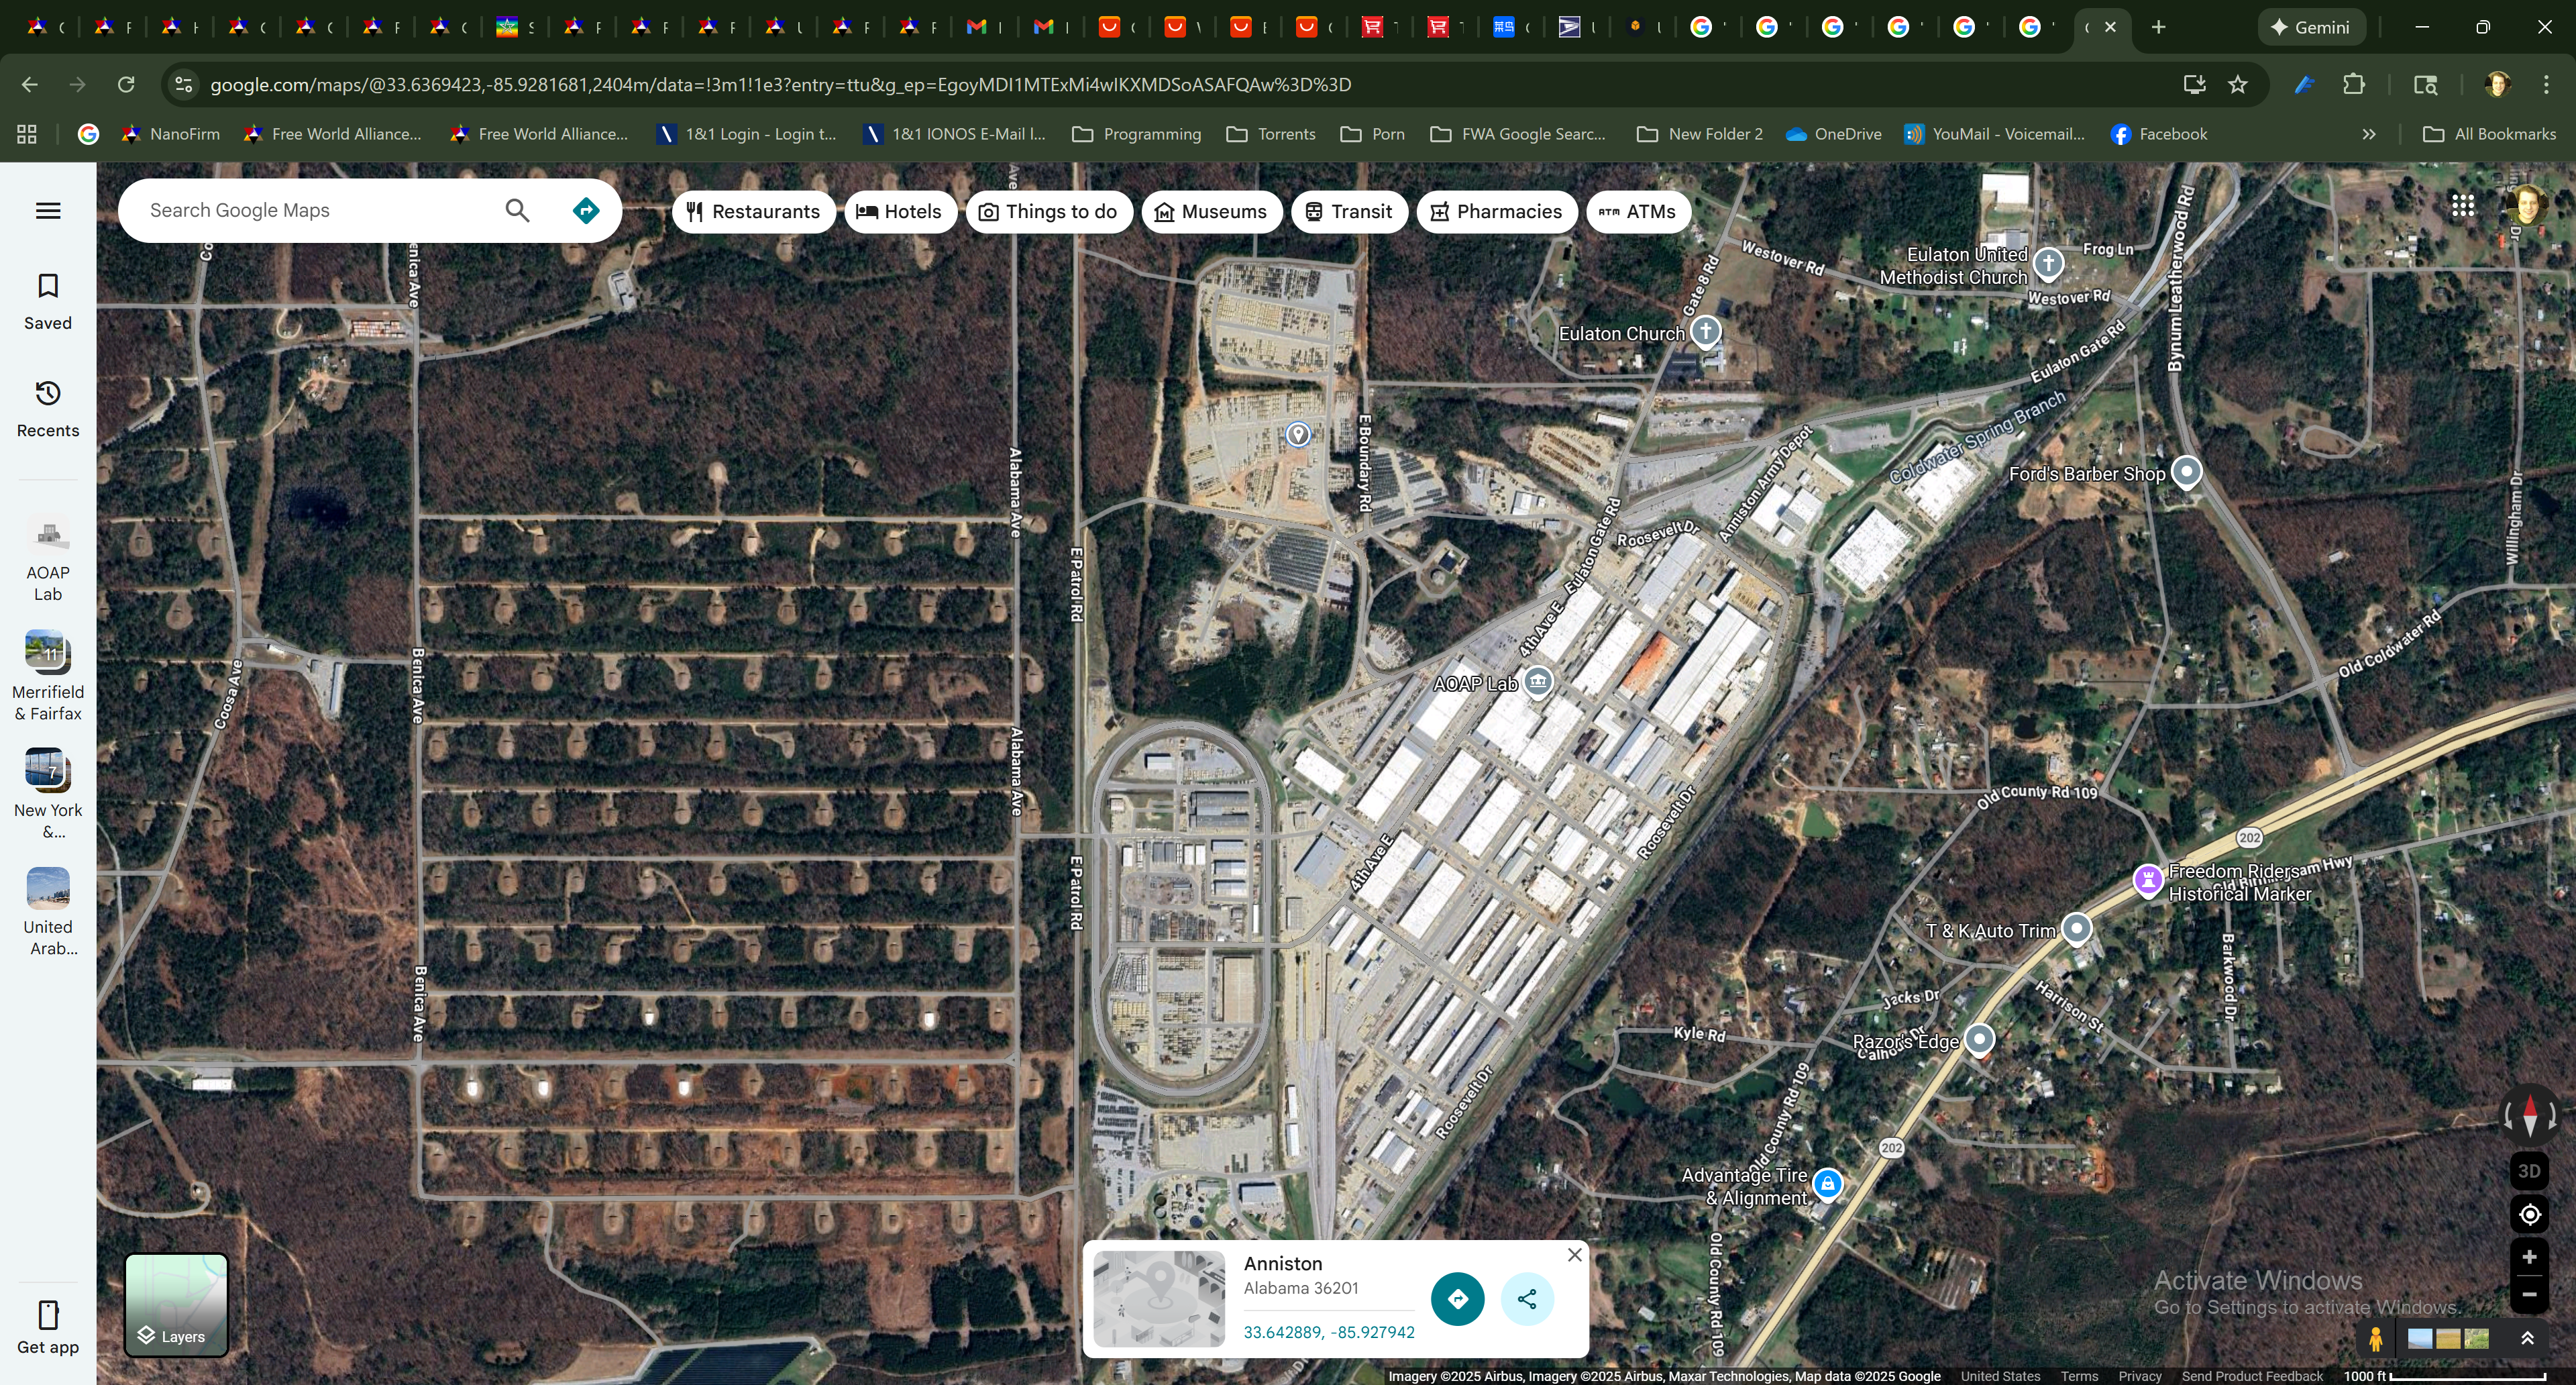
Task: Open the Google apps grid icon
Action: pyautogui.click(x=2463, y=206)
